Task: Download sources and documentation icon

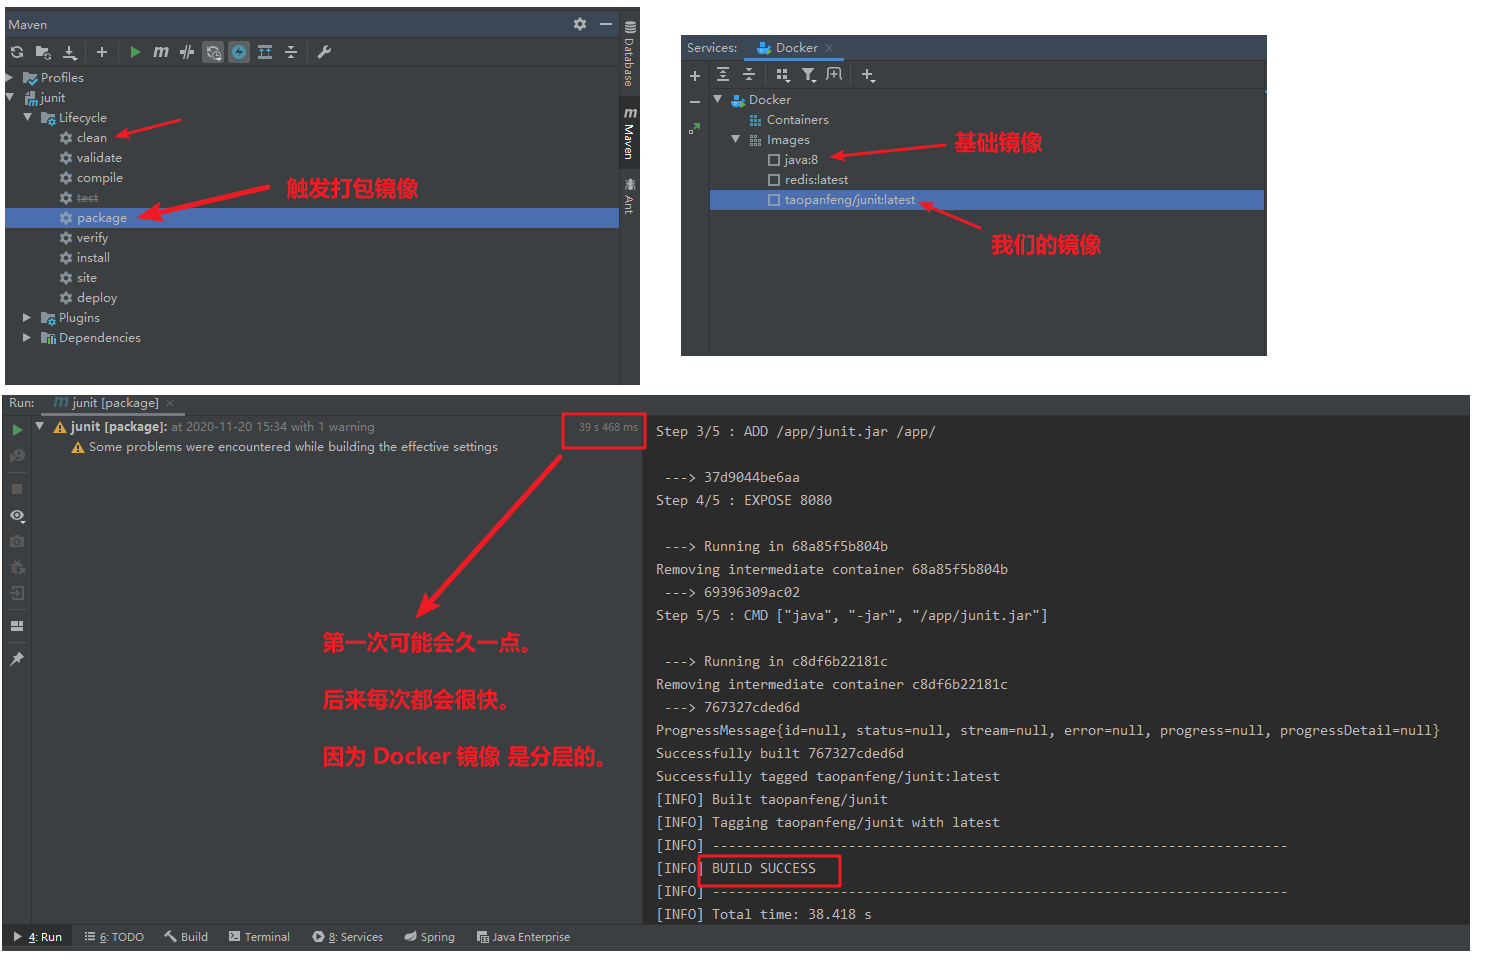Action: pos(69,52)
